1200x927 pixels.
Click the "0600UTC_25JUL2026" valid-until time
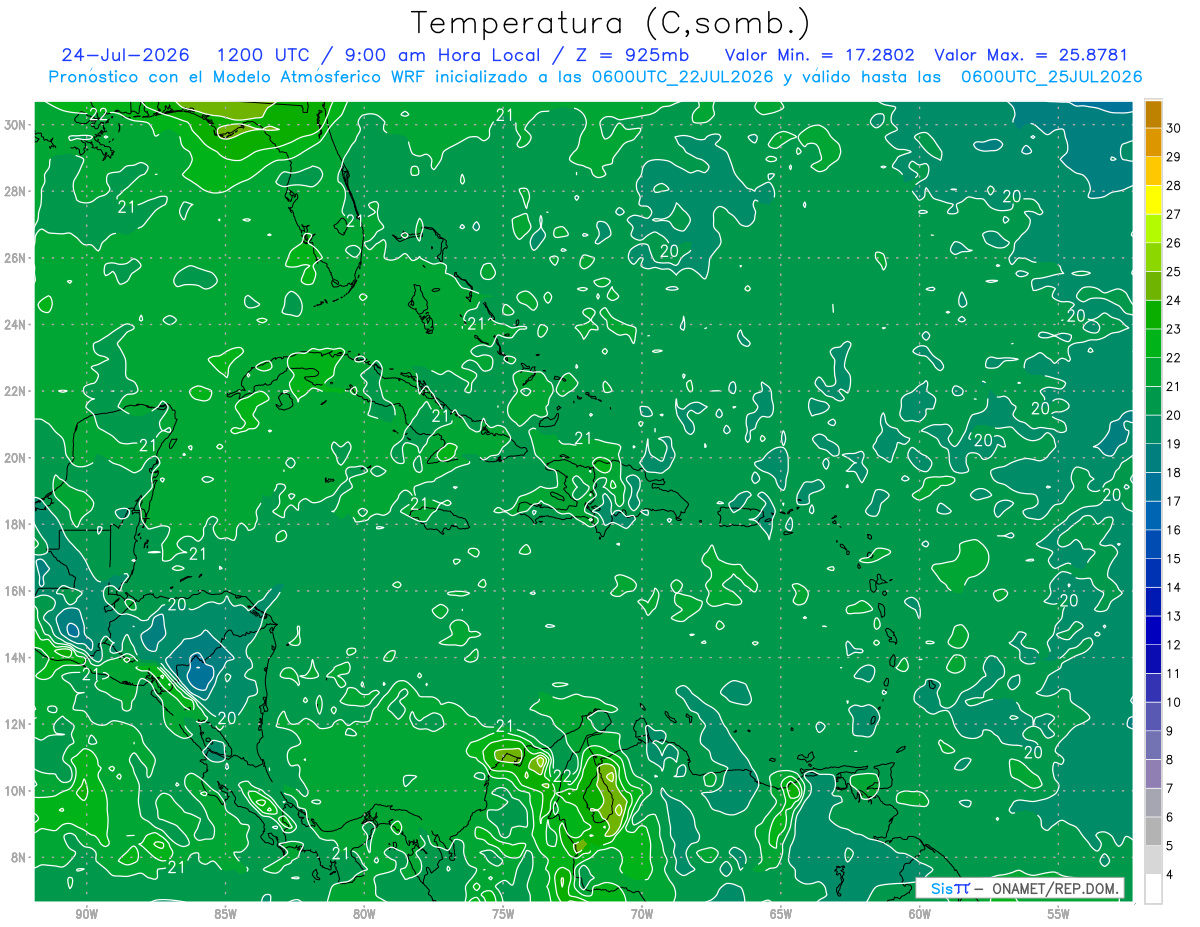pyautogui.click(x=1051, y=77)
